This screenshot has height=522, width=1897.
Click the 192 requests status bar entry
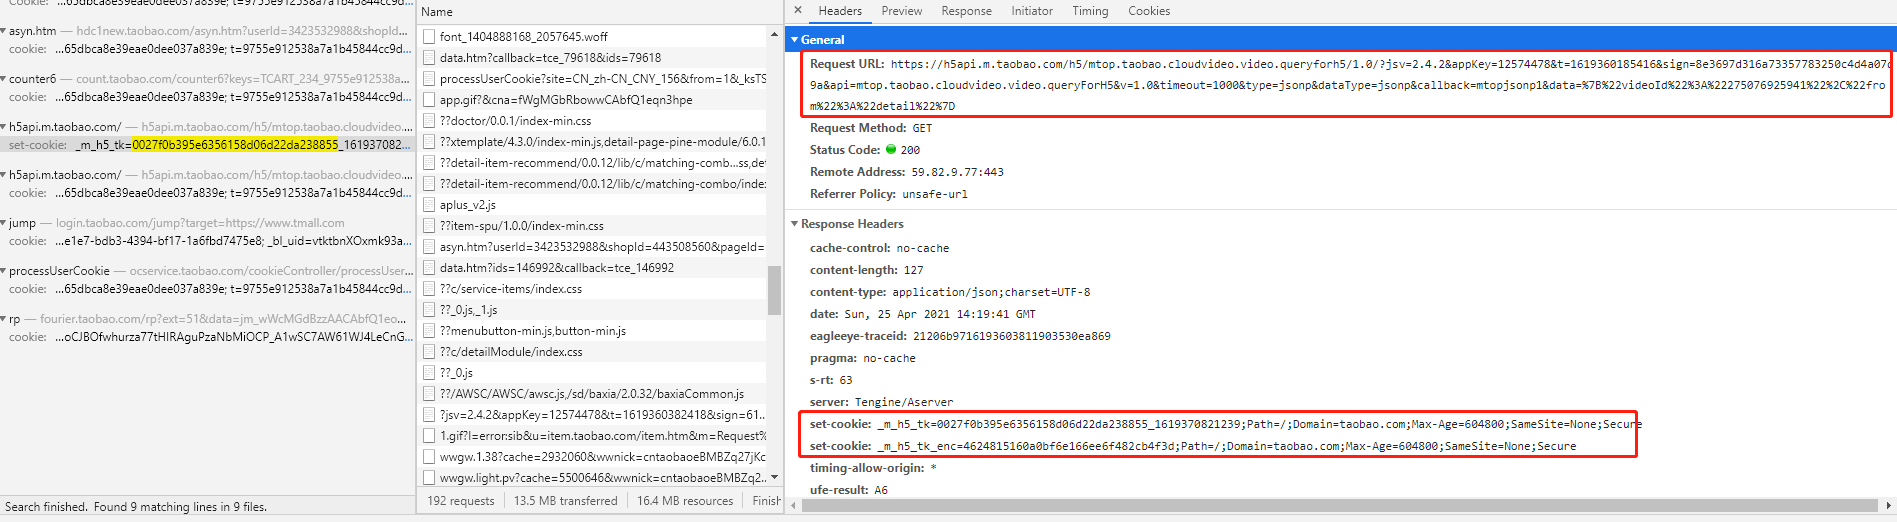tap(460, 501)
